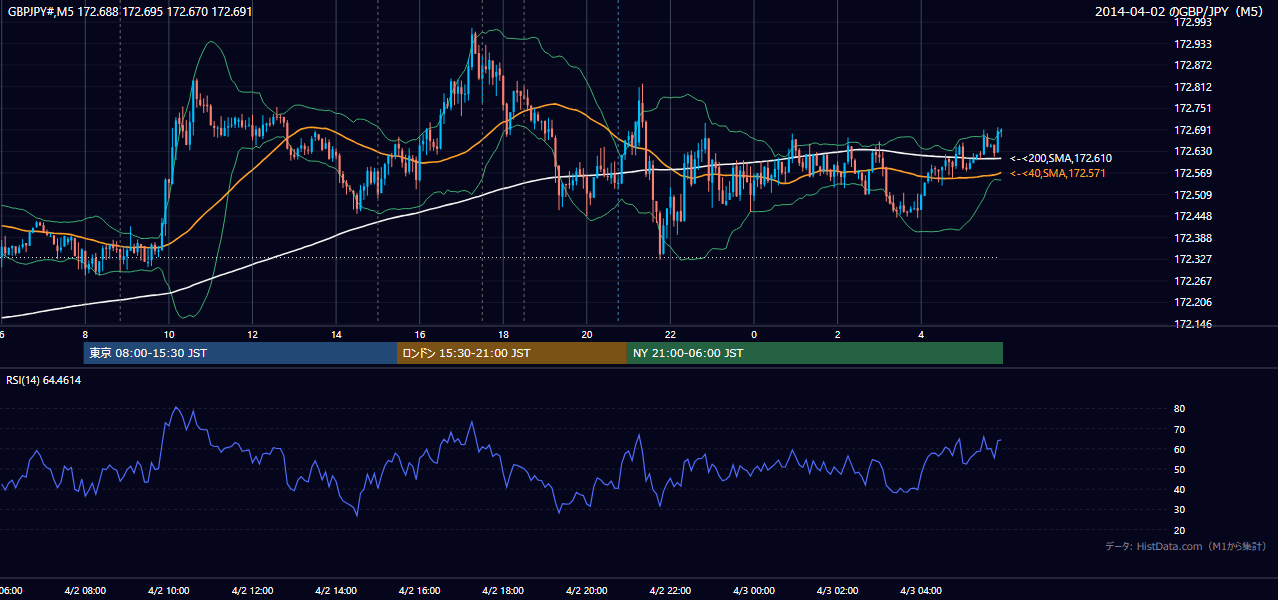Click price axis value 172.448
This screenshot has height=600, width=1278.
1192,216
